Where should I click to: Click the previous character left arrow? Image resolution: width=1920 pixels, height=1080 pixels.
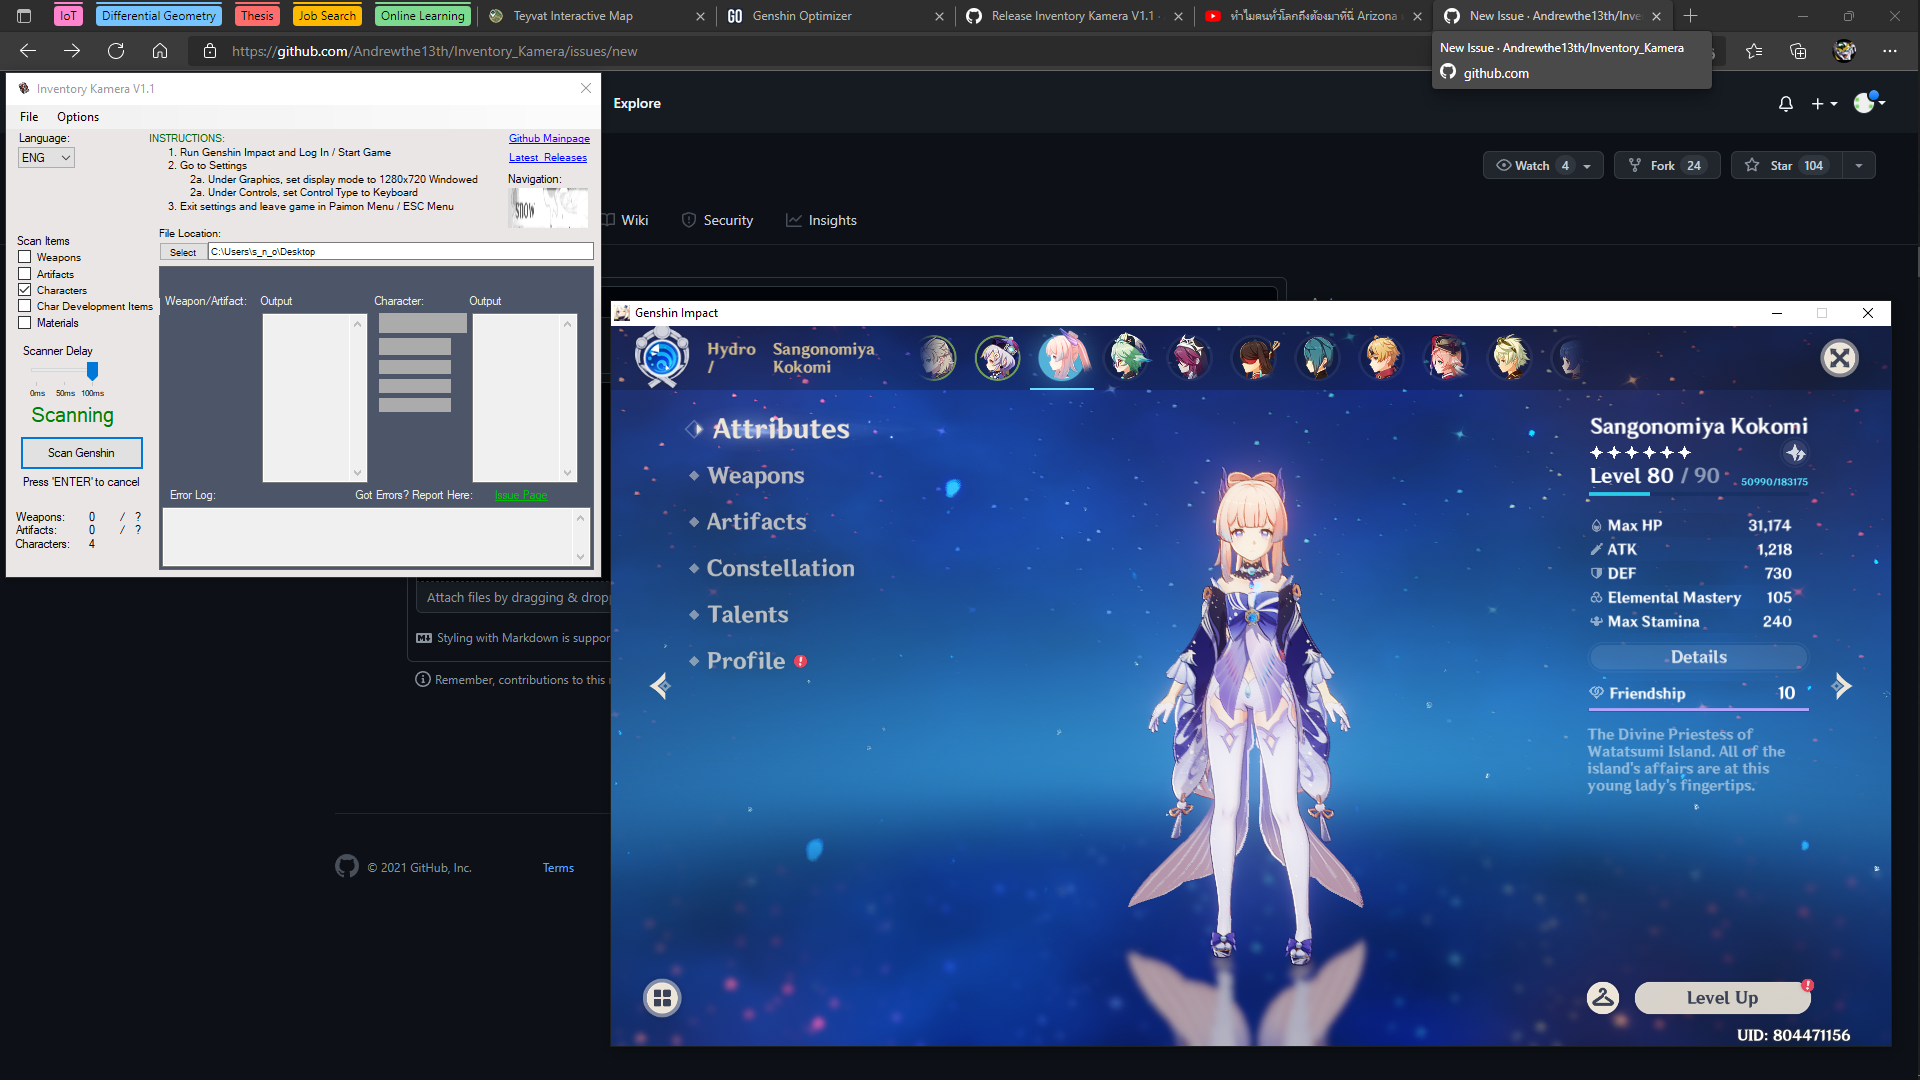[660, 686]
